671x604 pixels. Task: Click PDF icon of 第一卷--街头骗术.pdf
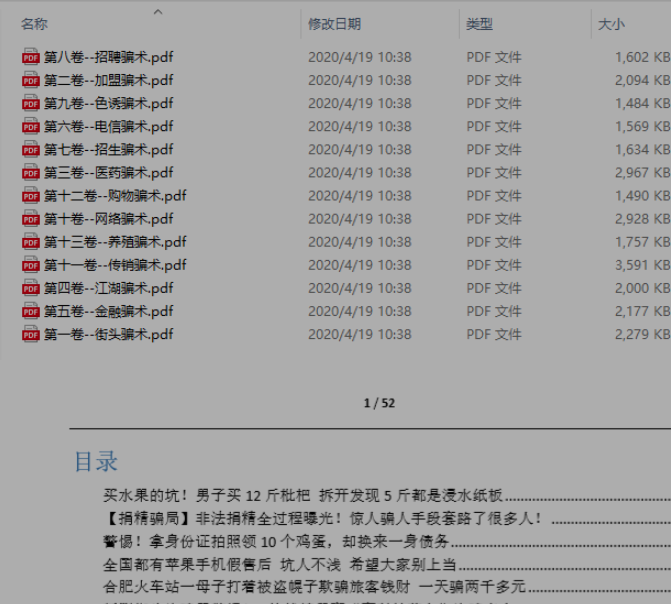30,334
